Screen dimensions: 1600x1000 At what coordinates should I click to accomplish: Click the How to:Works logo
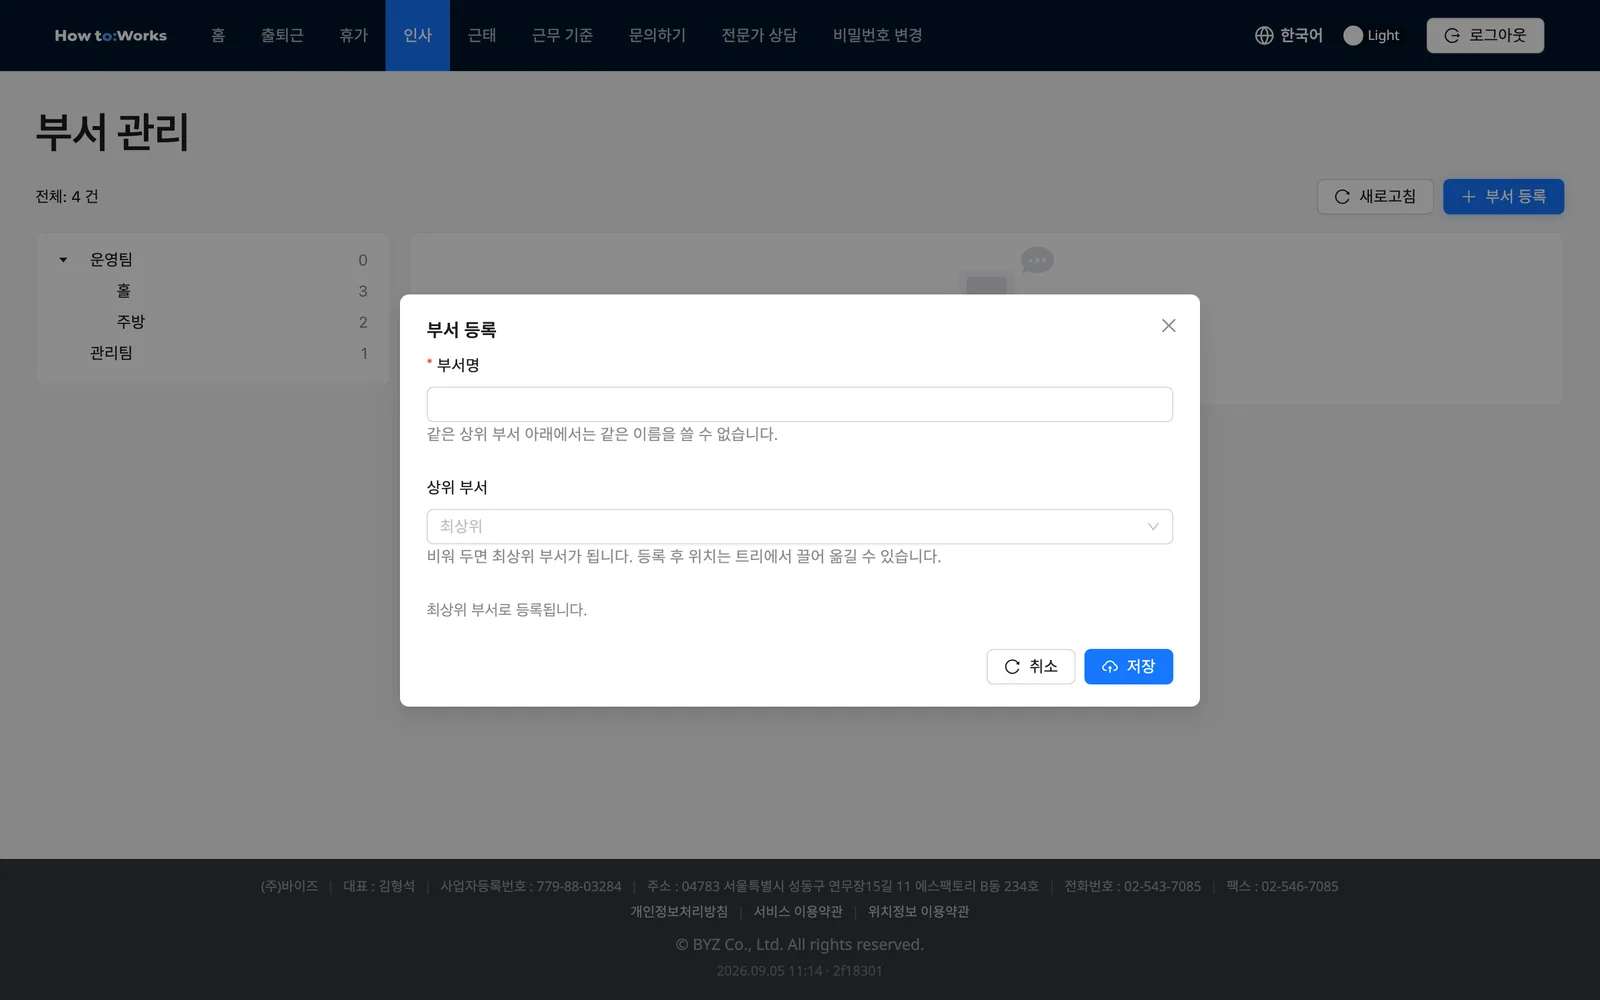click(111, 35)
